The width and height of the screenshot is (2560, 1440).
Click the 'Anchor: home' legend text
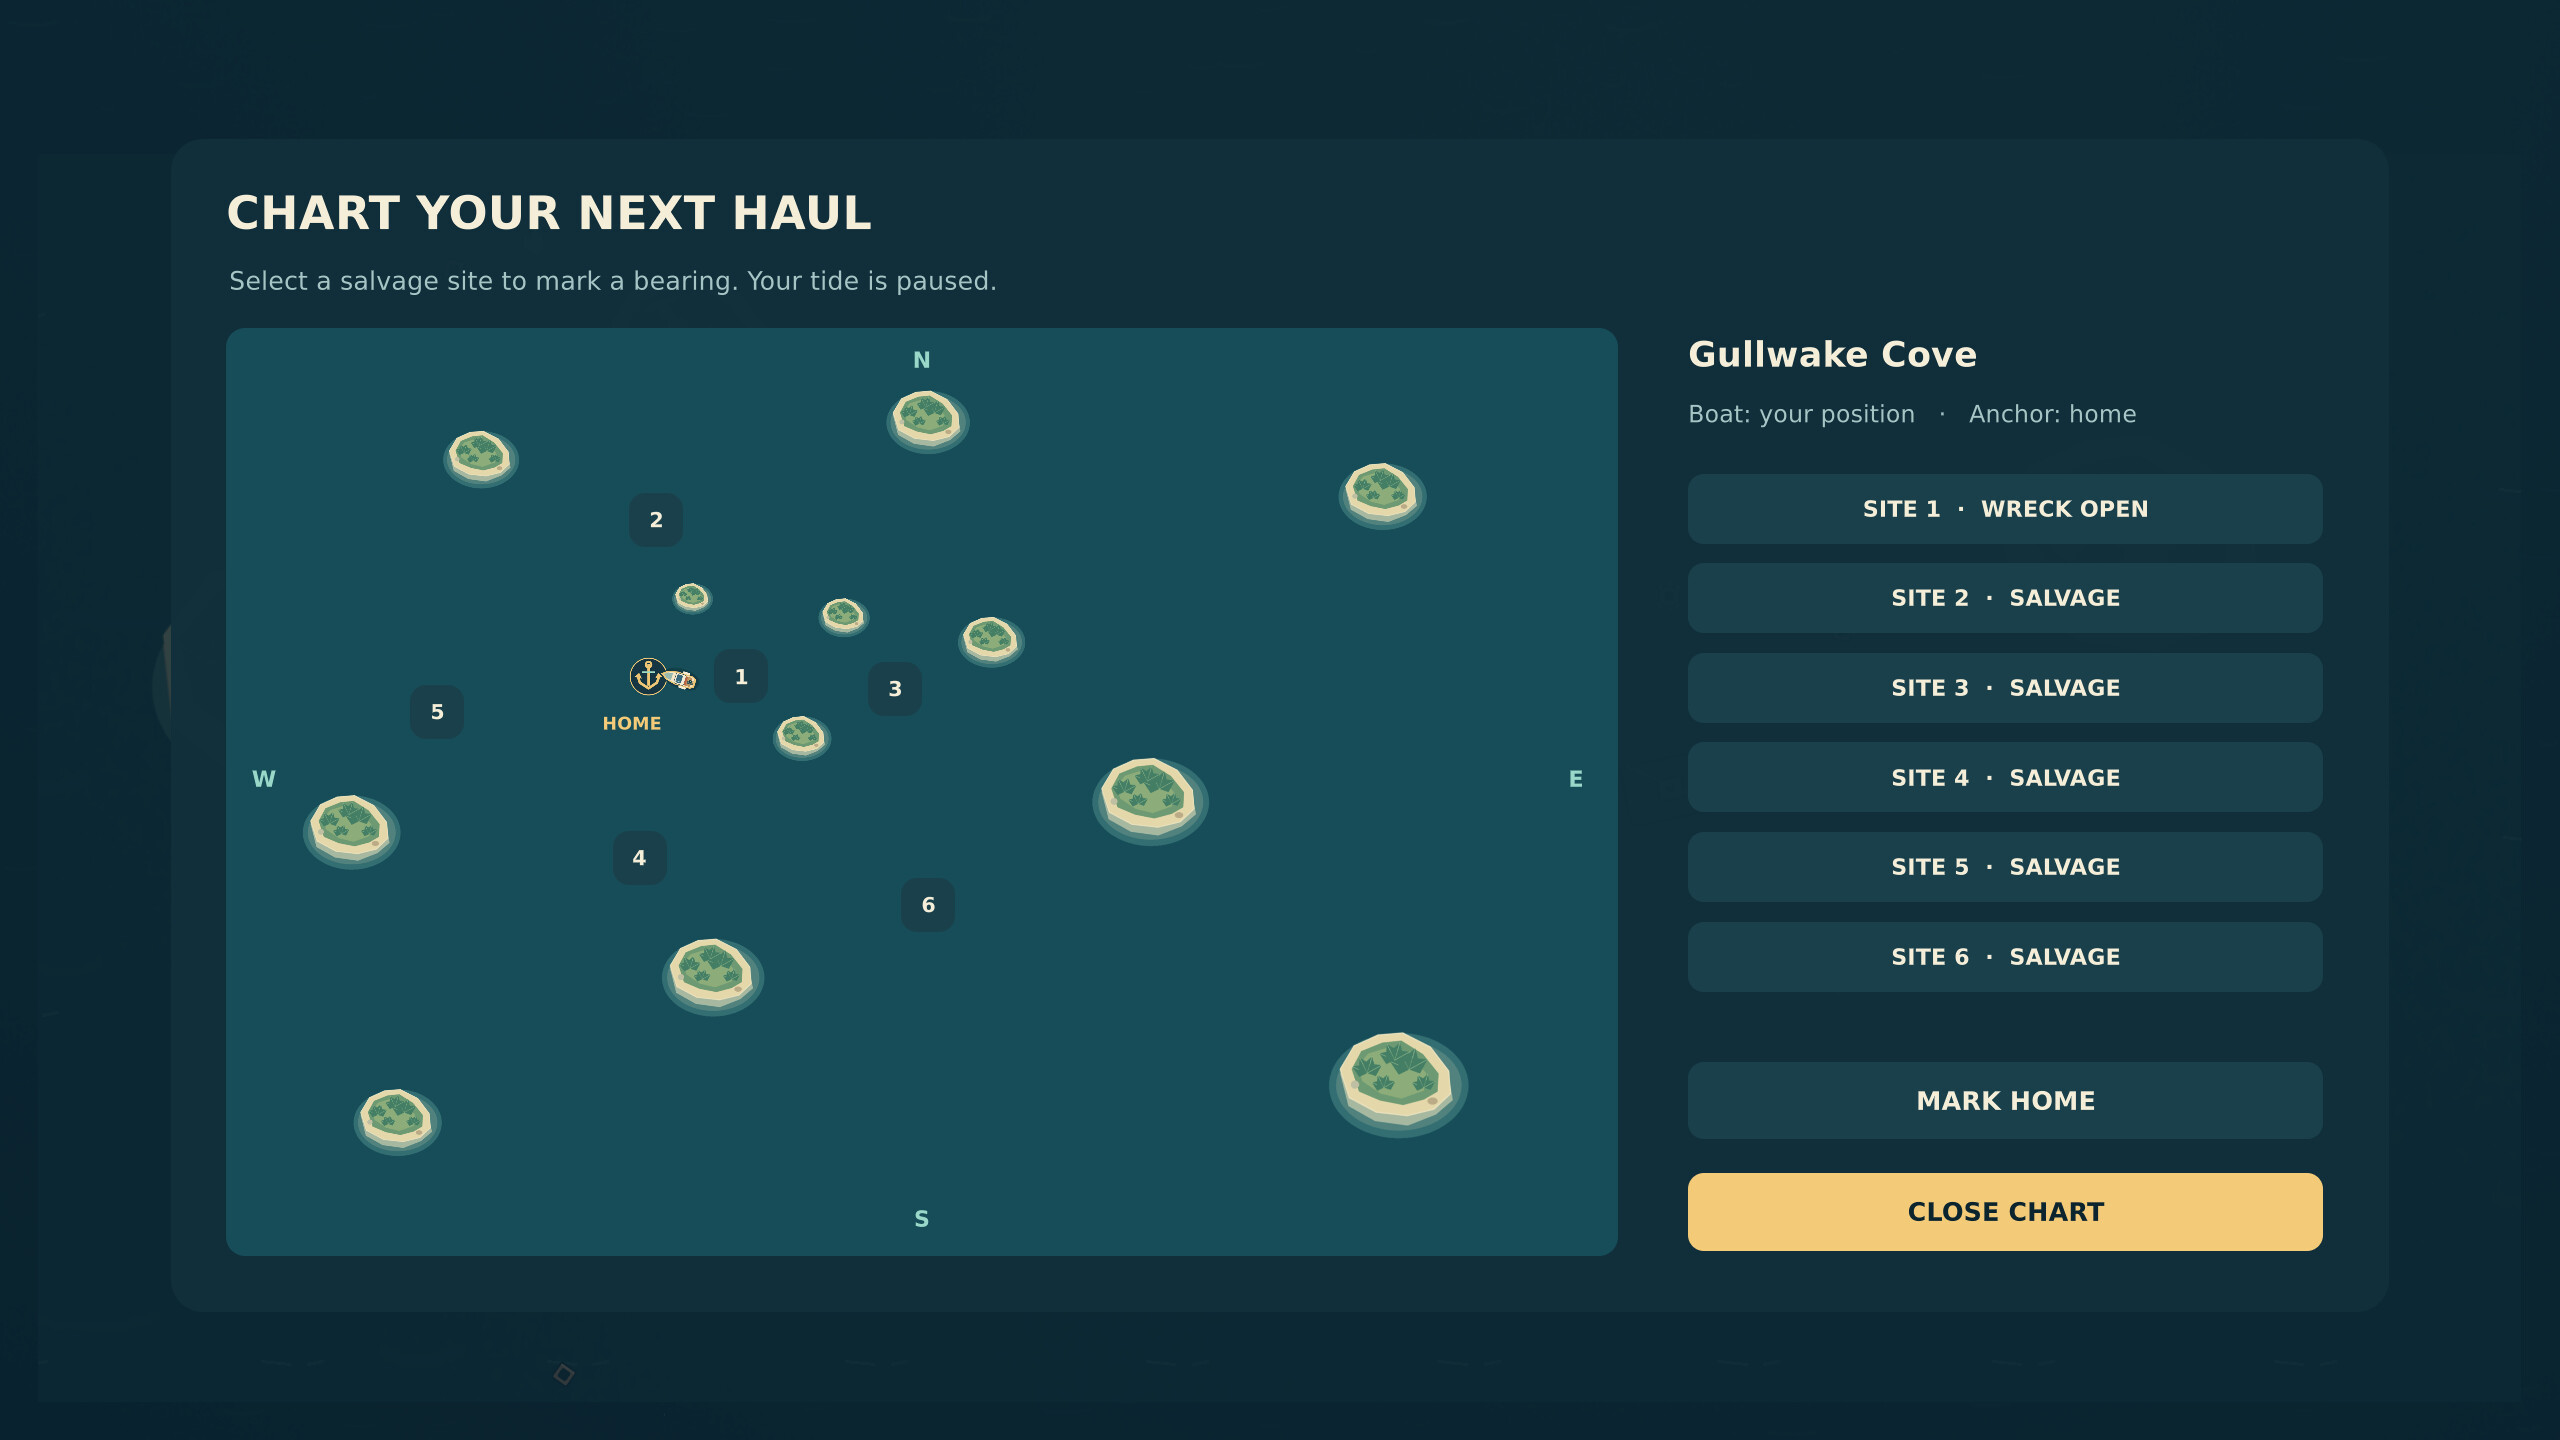tap(2053, 414)
